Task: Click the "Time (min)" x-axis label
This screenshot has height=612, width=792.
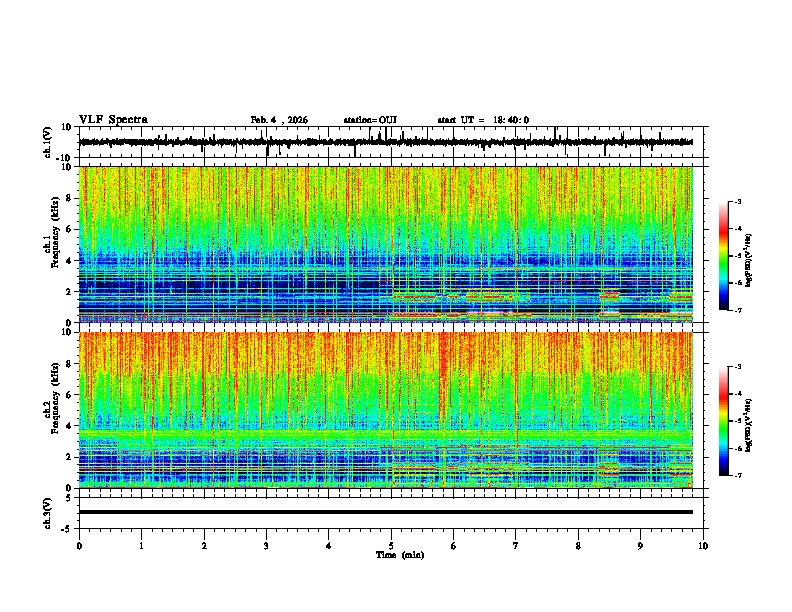Action: click(x=400, y=555)
